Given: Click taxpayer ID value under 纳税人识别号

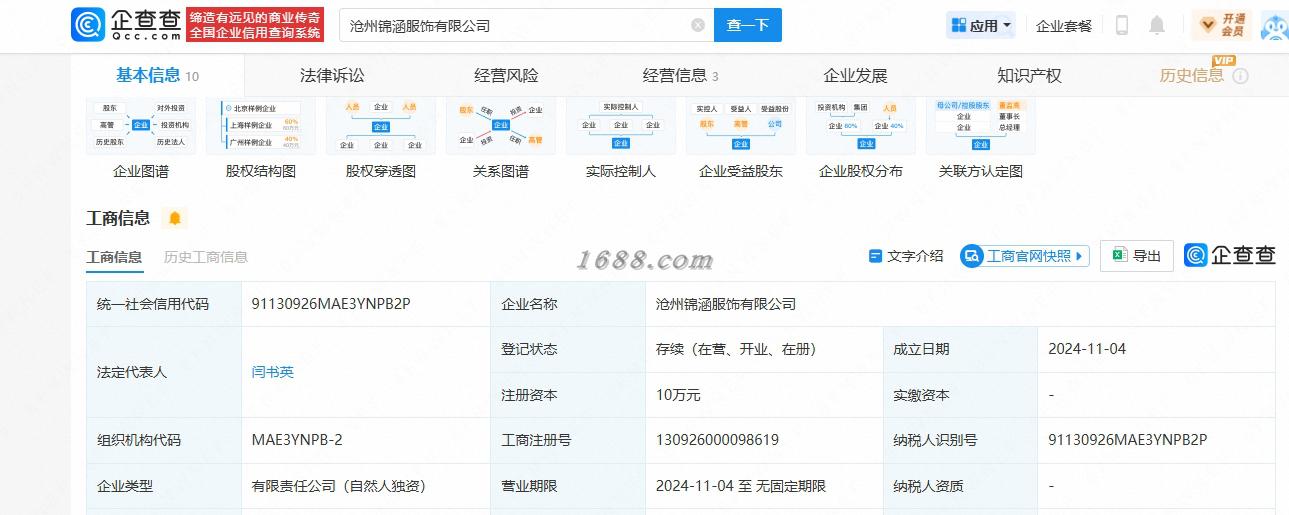Looking at the screenshot, I should (1128, 440).
